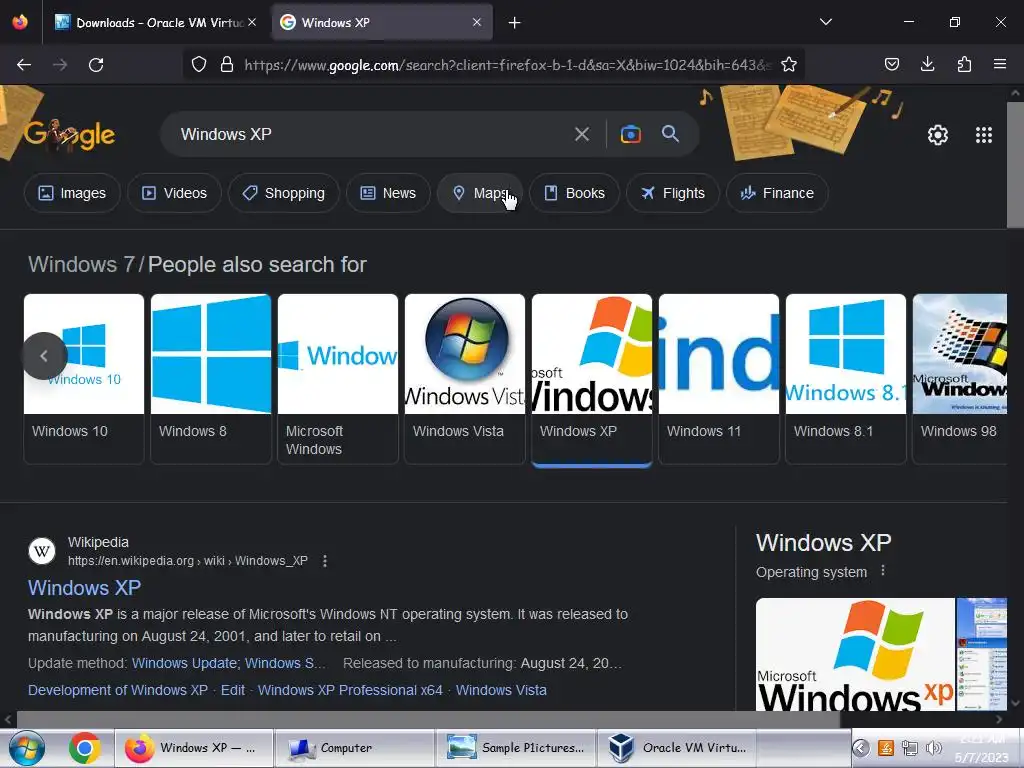Clear the search box with X

[581, 135]
